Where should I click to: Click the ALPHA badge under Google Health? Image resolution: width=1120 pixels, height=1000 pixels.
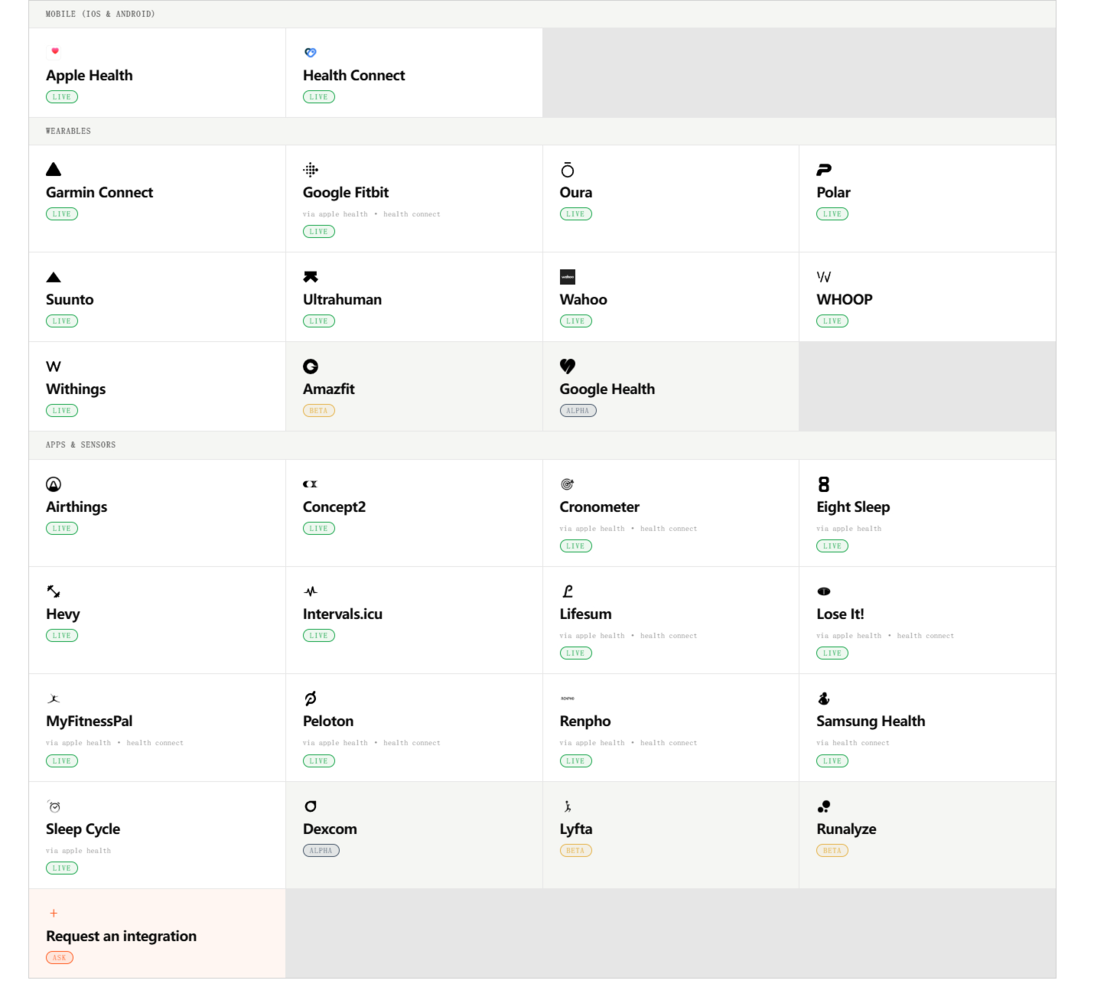point(578,411)
